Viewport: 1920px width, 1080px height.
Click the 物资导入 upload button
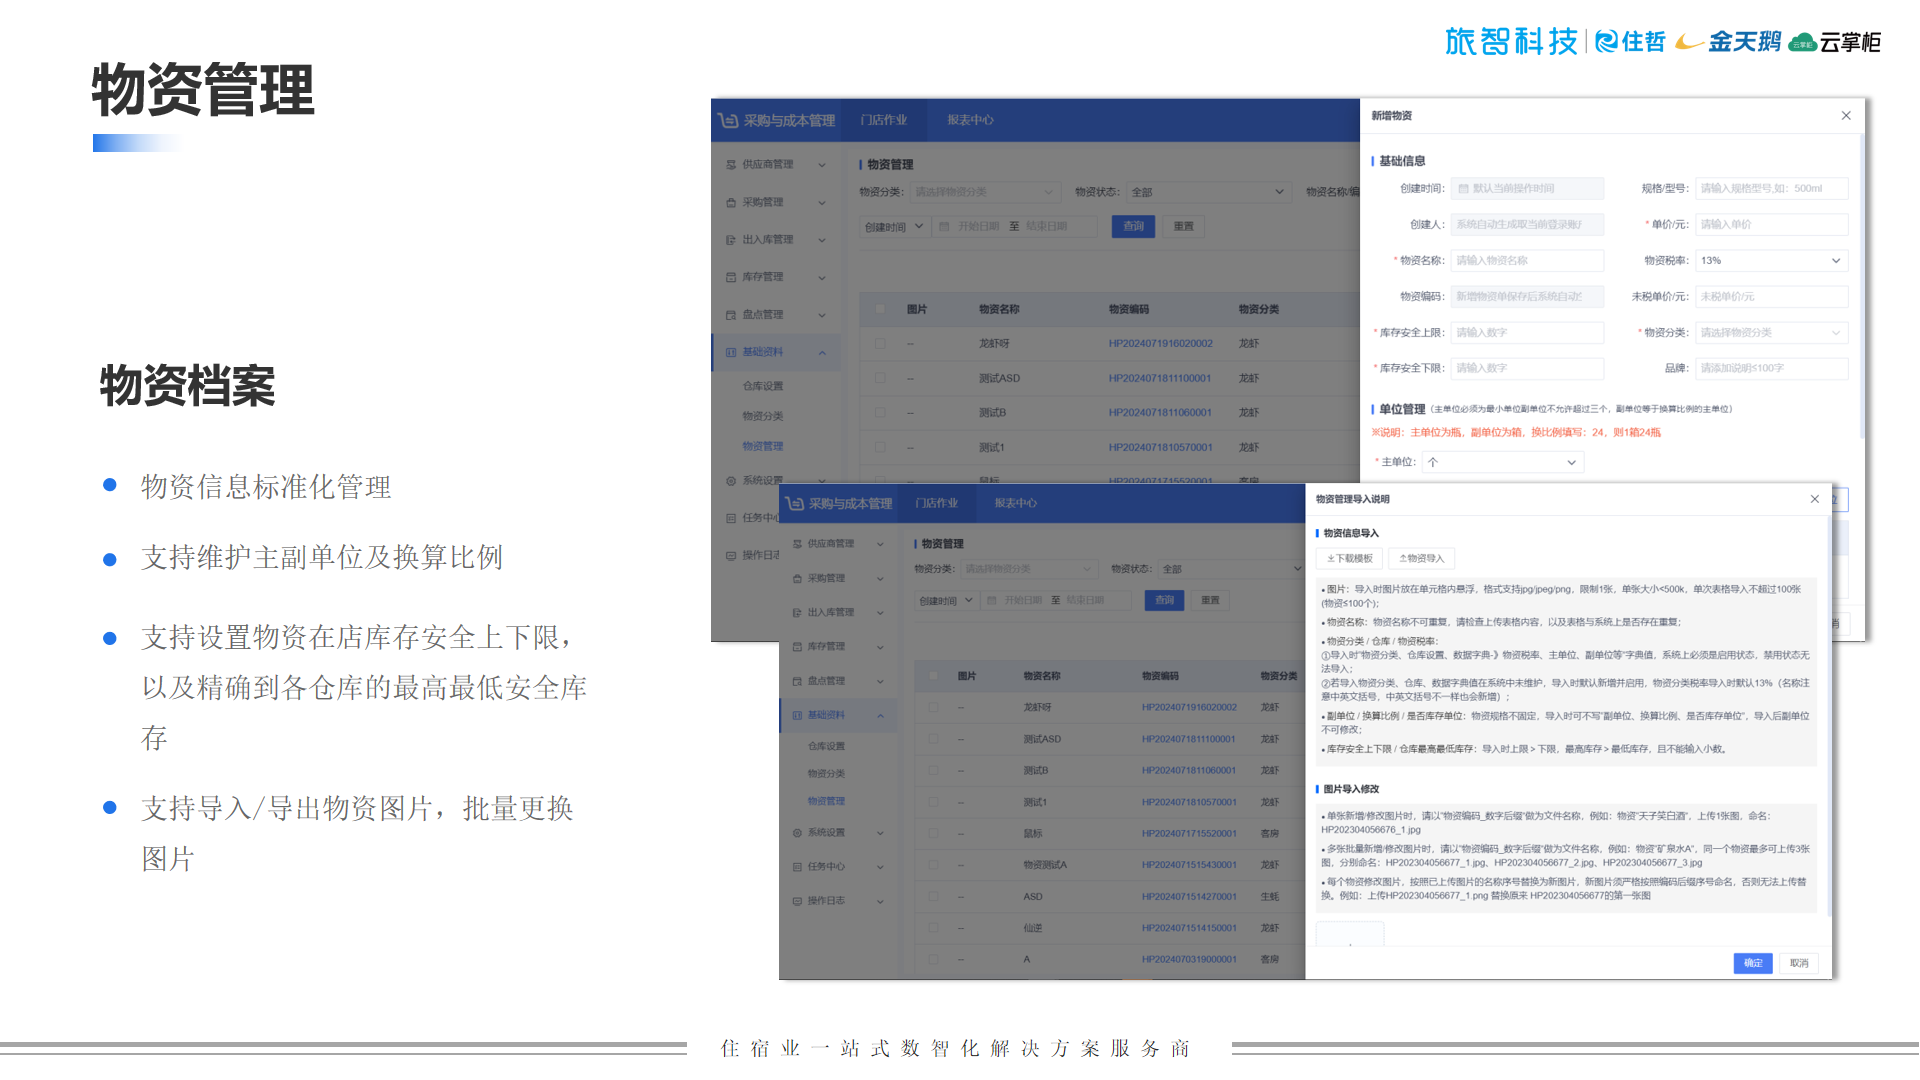click(x=1421, y=558)
